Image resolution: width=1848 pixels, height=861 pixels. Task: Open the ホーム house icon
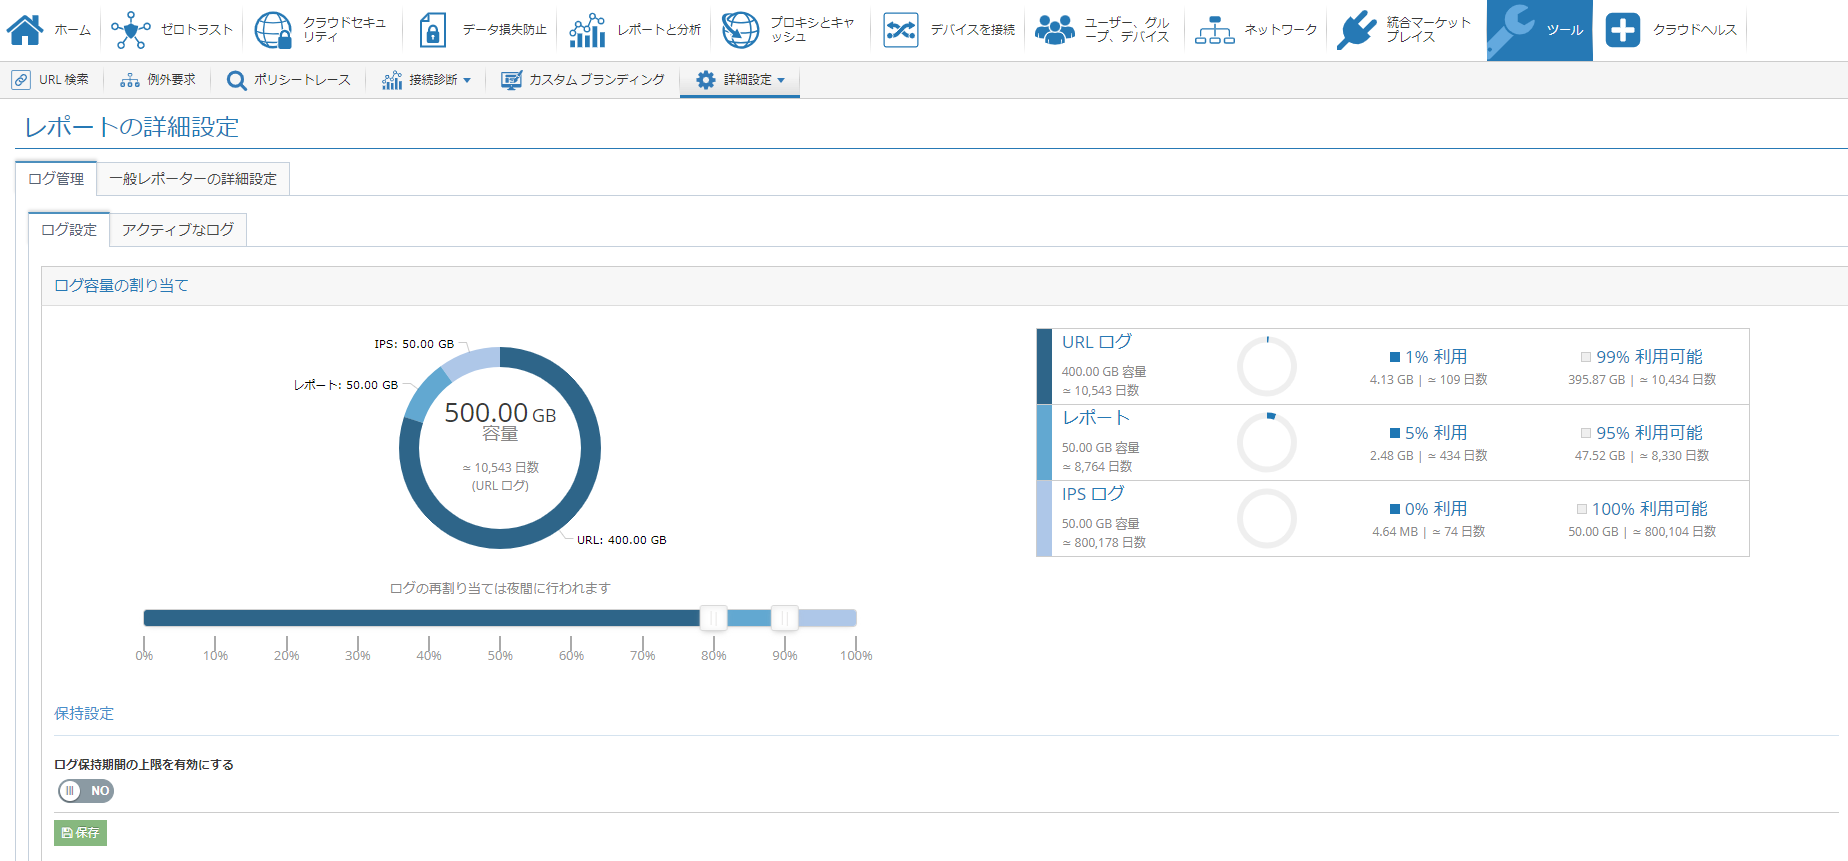tap(25, 30)
